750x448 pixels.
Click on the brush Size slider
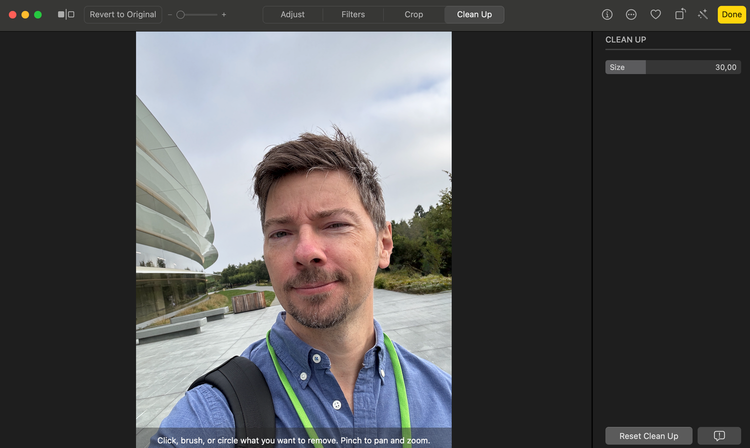671,67
